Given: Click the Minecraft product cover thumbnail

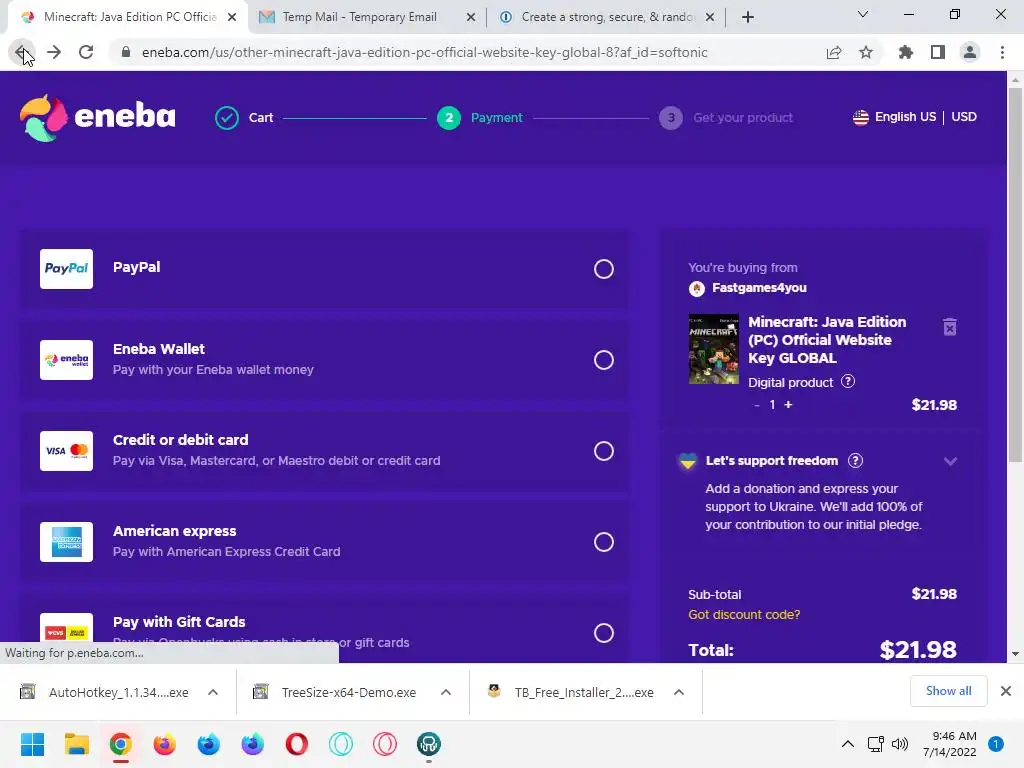Looking at the screenshot, I should click(x=714, y=349).
